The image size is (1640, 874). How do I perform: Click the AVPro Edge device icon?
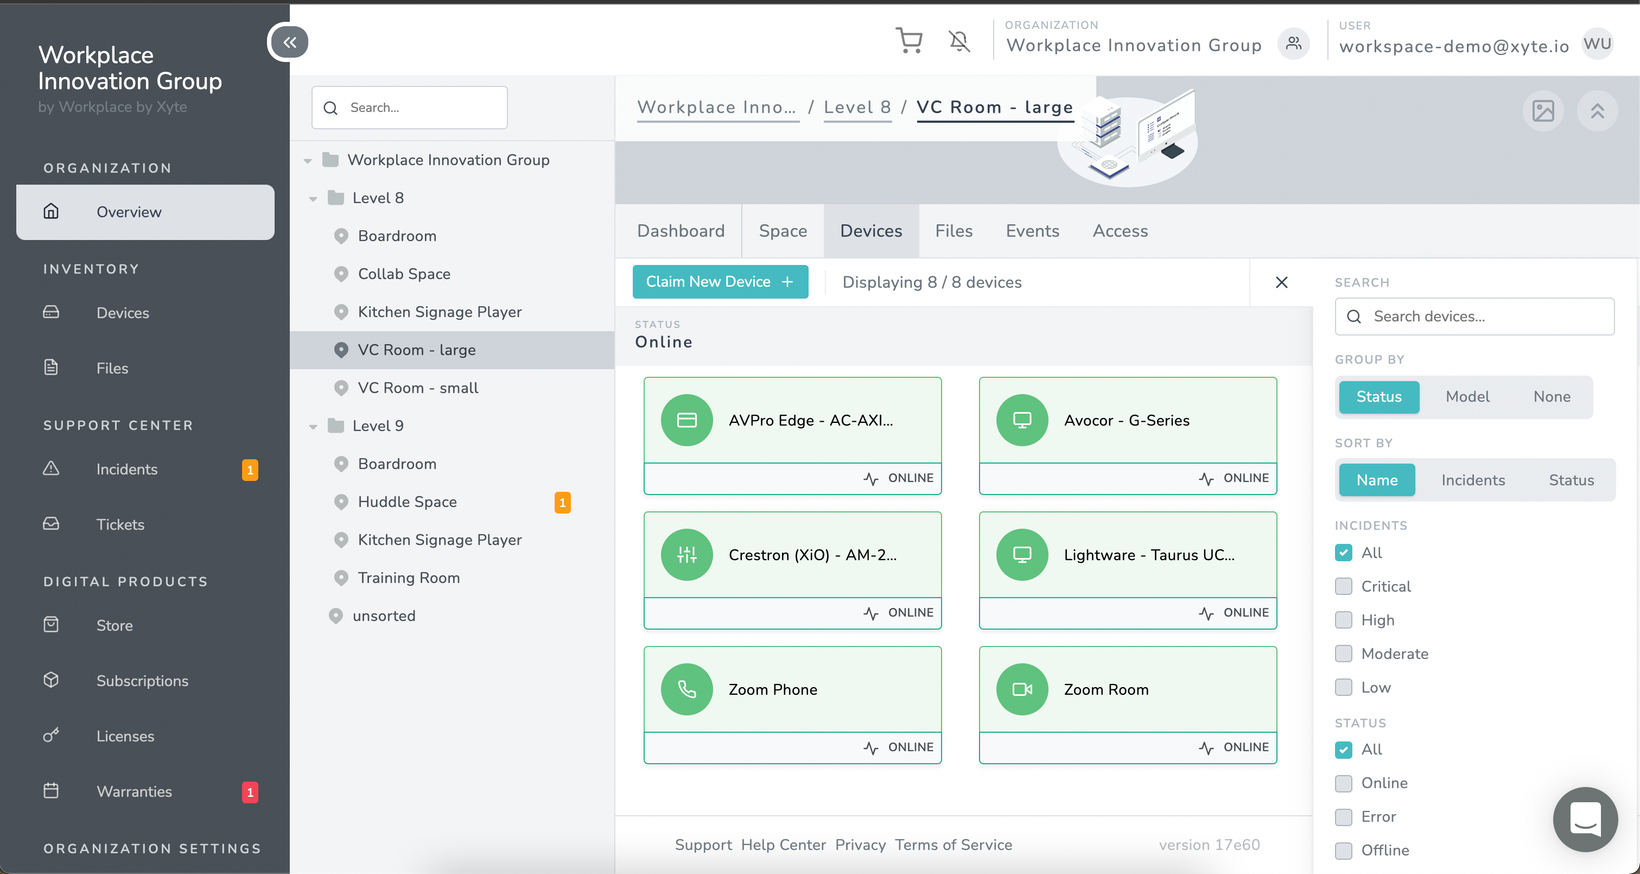pos(687,420)
